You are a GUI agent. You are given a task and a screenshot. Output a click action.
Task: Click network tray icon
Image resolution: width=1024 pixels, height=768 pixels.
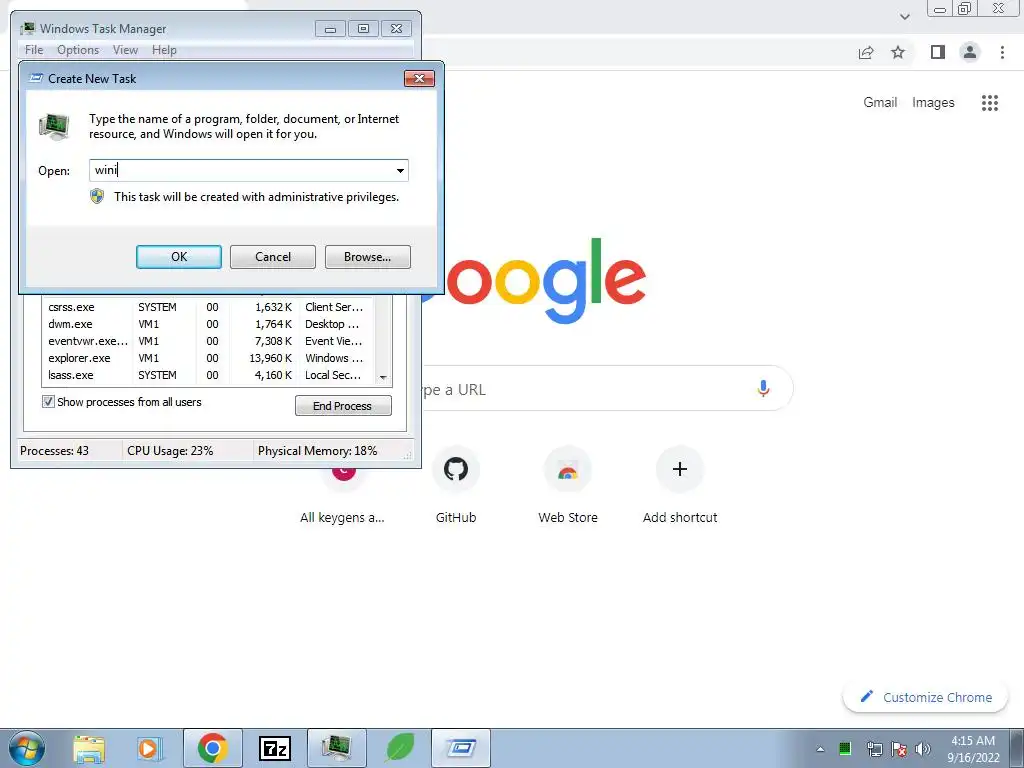point(874,749)
